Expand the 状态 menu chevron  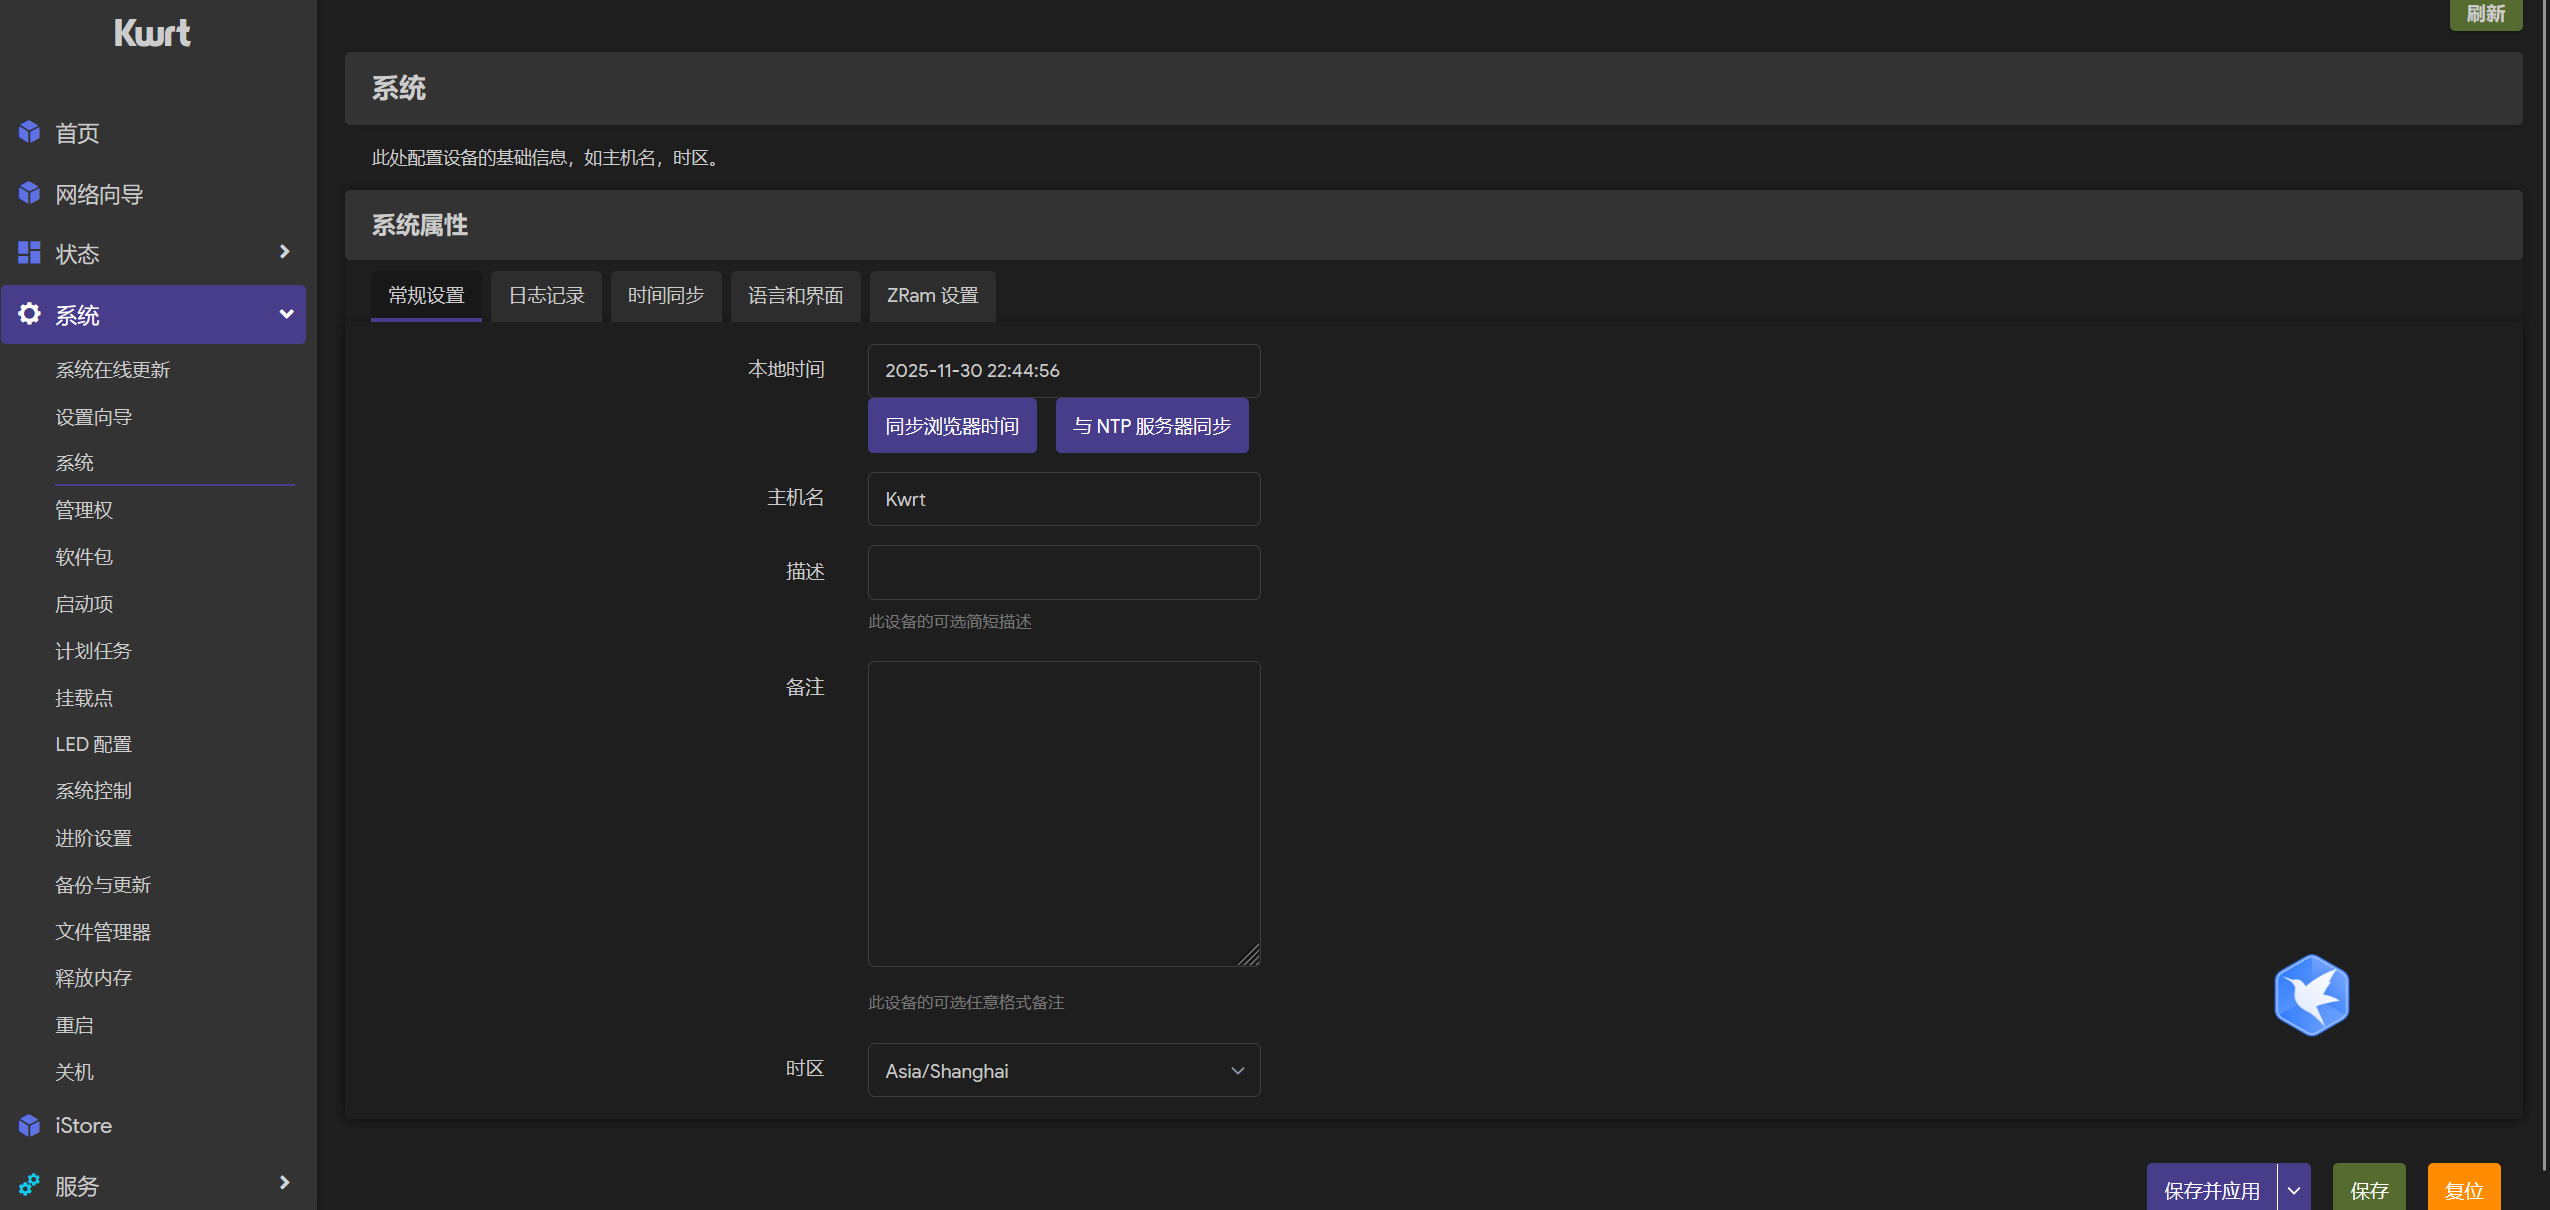coord(285,252)
